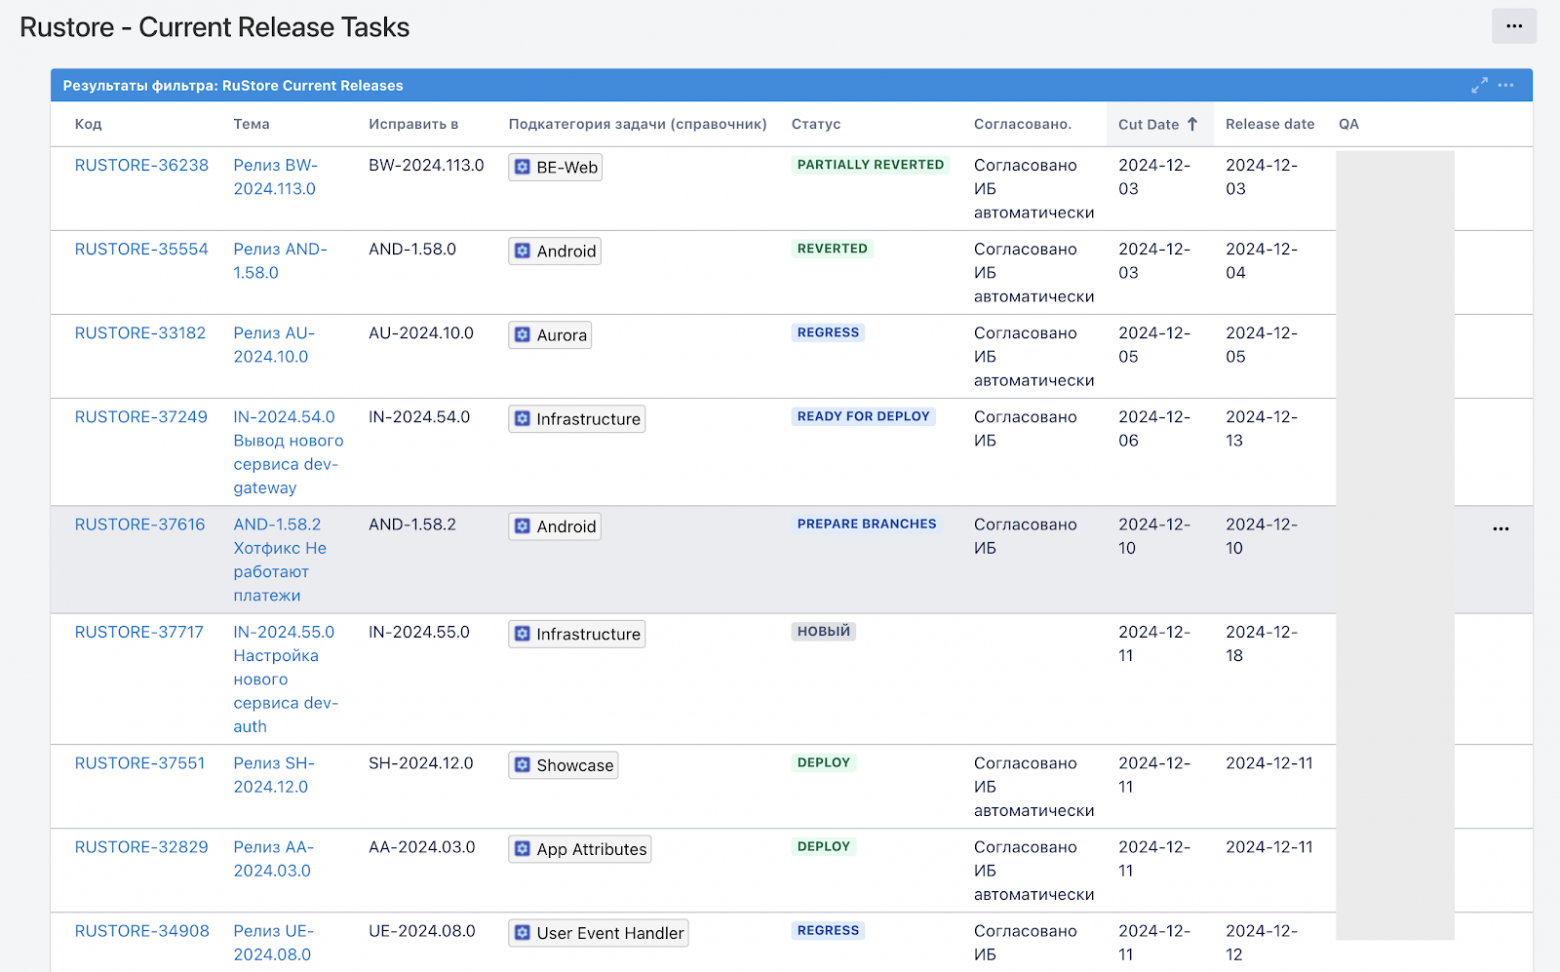The image size is (1560, 972).
Task: Click the fix version AU-2024.10.0
Action: coord(421,333)
